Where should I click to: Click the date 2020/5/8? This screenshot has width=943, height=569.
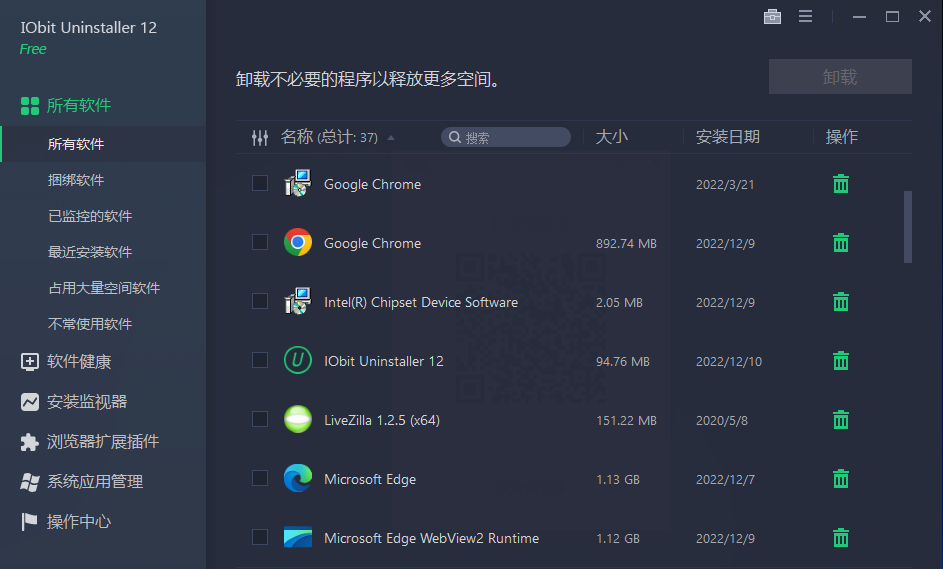point(722,420)
